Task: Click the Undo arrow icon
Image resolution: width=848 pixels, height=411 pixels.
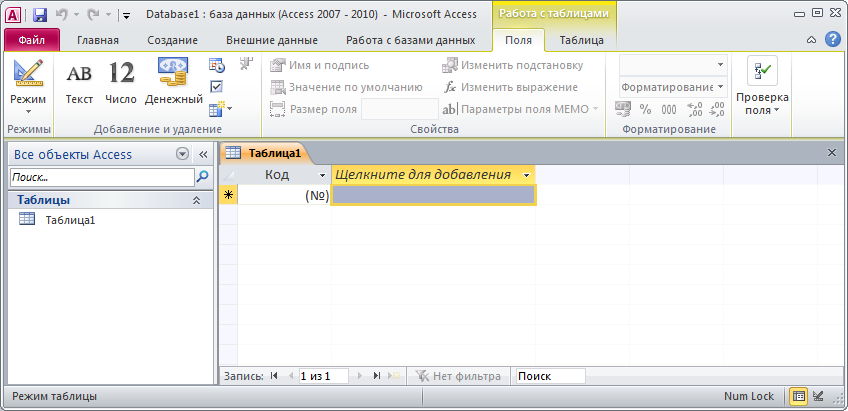Action: (x=61, y=15)
